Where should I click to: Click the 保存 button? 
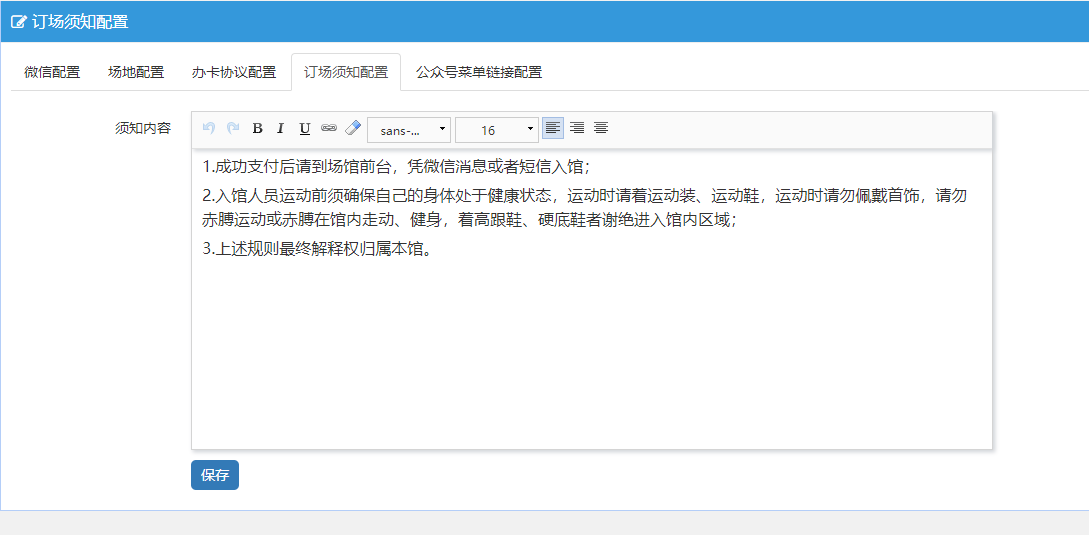pos(215,475)
